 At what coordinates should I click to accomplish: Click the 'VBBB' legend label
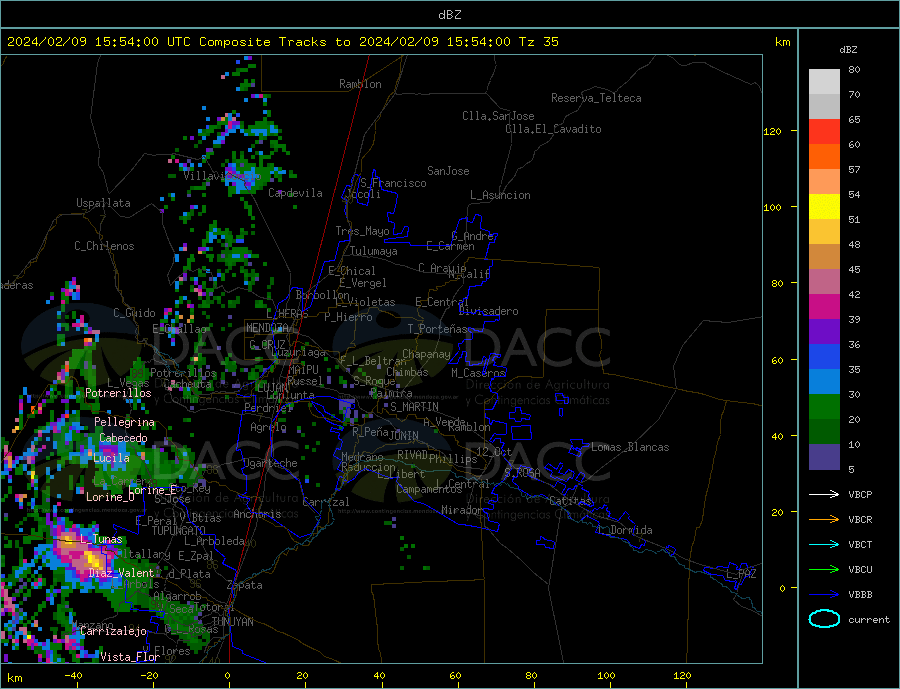point(860,594)
